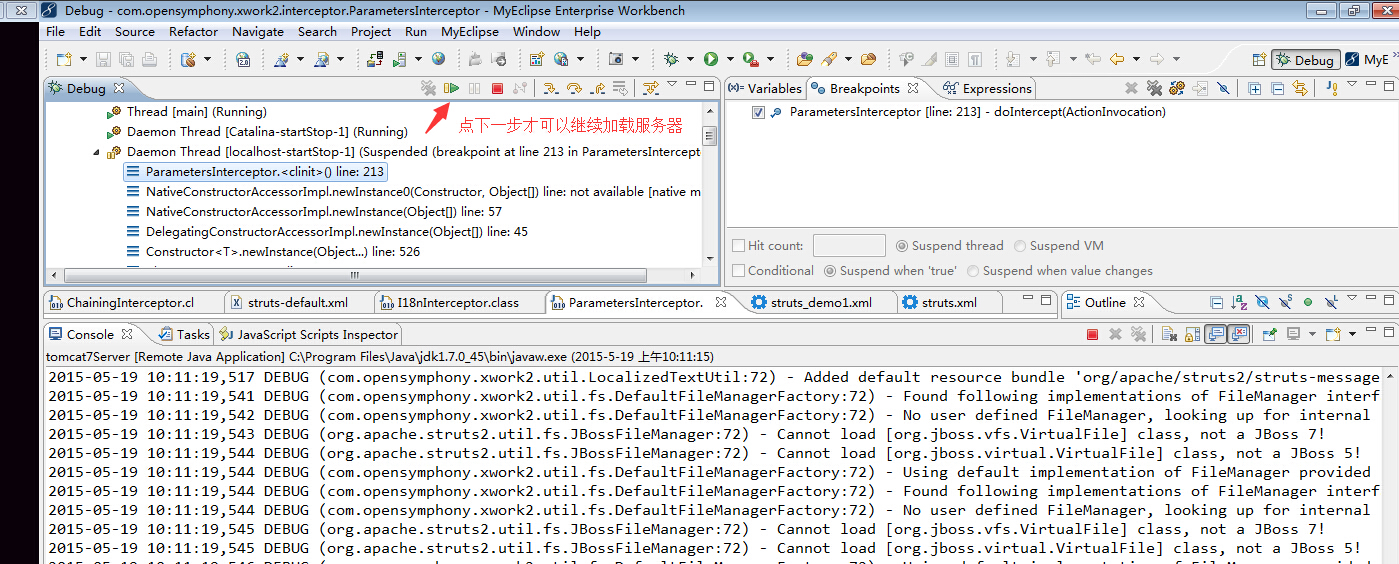The width and height of the screenshot is (1399, 564).
Task: Click the Step Return icon
Action: 597,89
